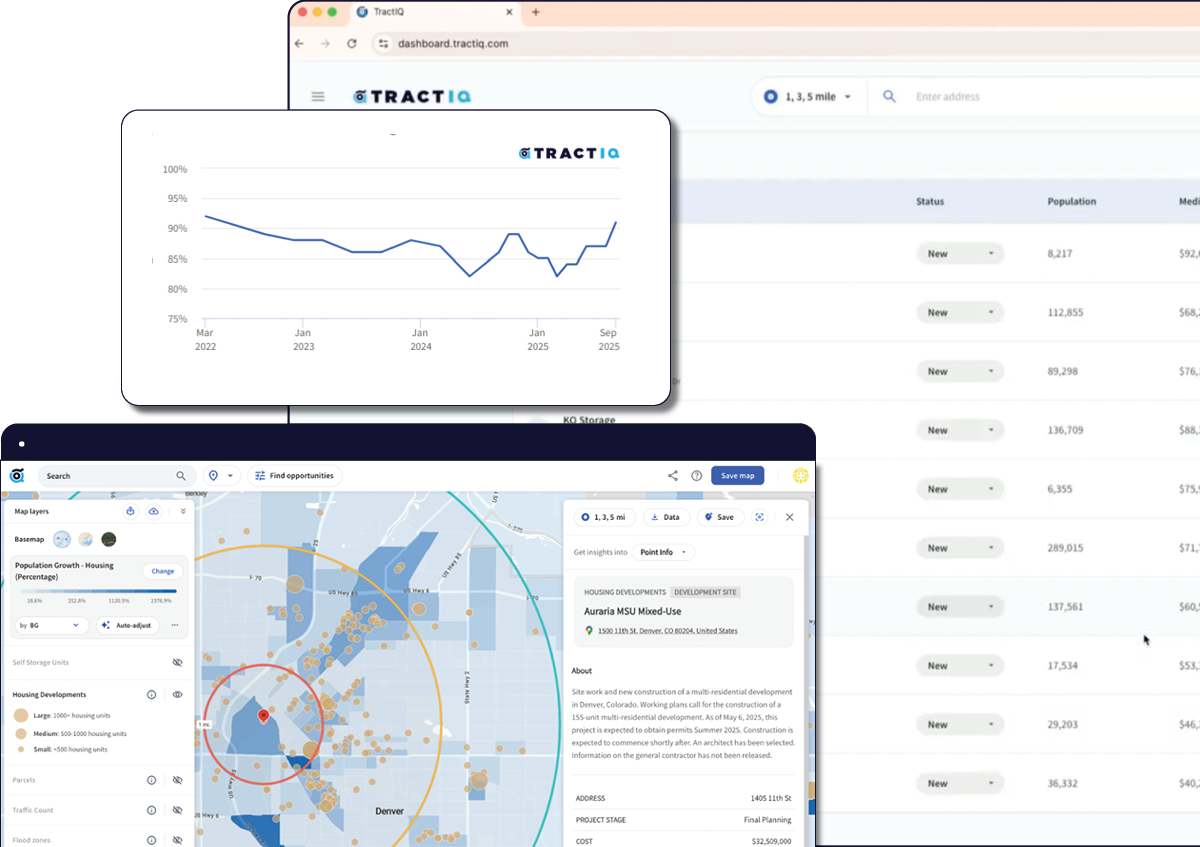Click the share icon beside Save map
1200x847 pixels.
[x=673, y=476]
